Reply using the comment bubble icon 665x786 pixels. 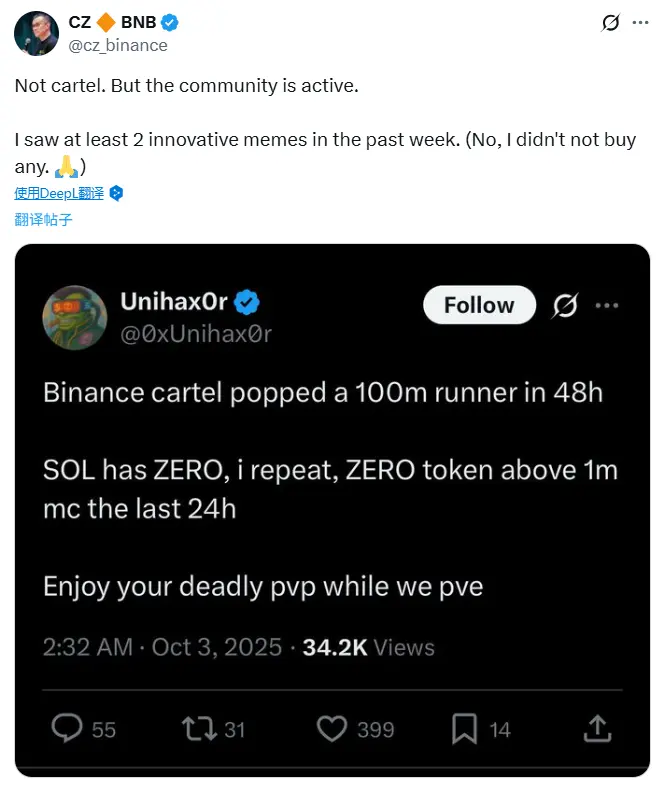pos(67,728)
